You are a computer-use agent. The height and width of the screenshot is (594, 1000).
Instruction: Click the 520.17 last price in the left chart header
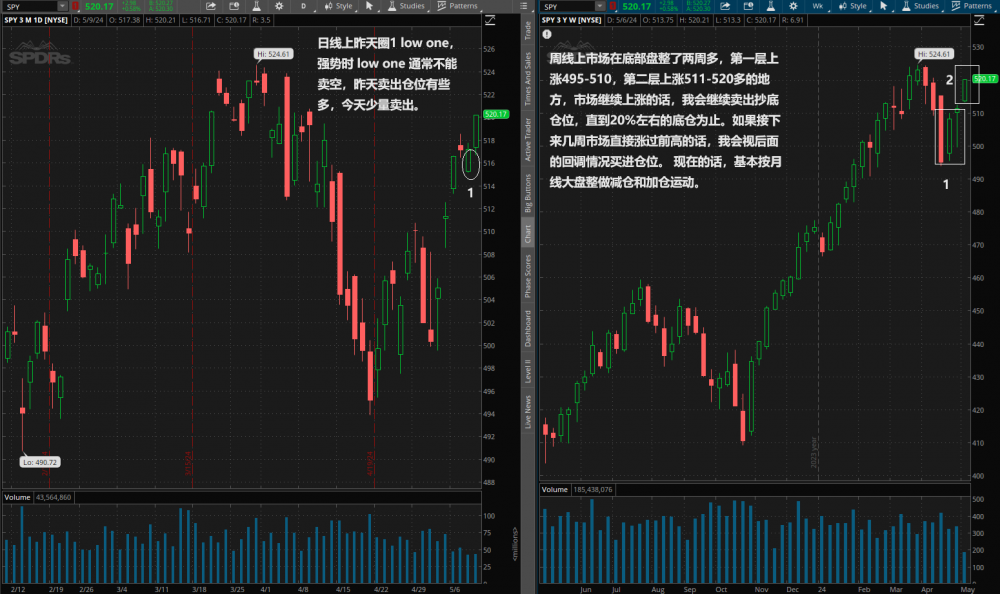99,6
